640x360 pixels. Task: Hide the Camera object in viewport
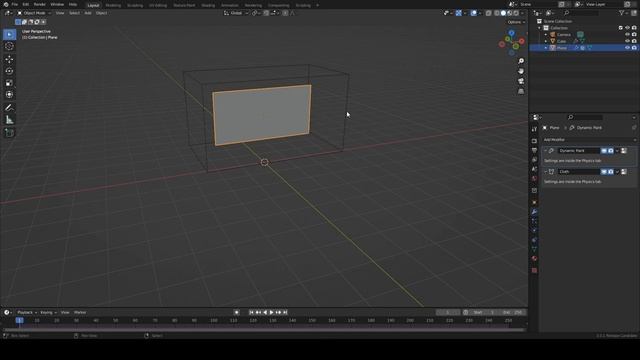[627, 35]
